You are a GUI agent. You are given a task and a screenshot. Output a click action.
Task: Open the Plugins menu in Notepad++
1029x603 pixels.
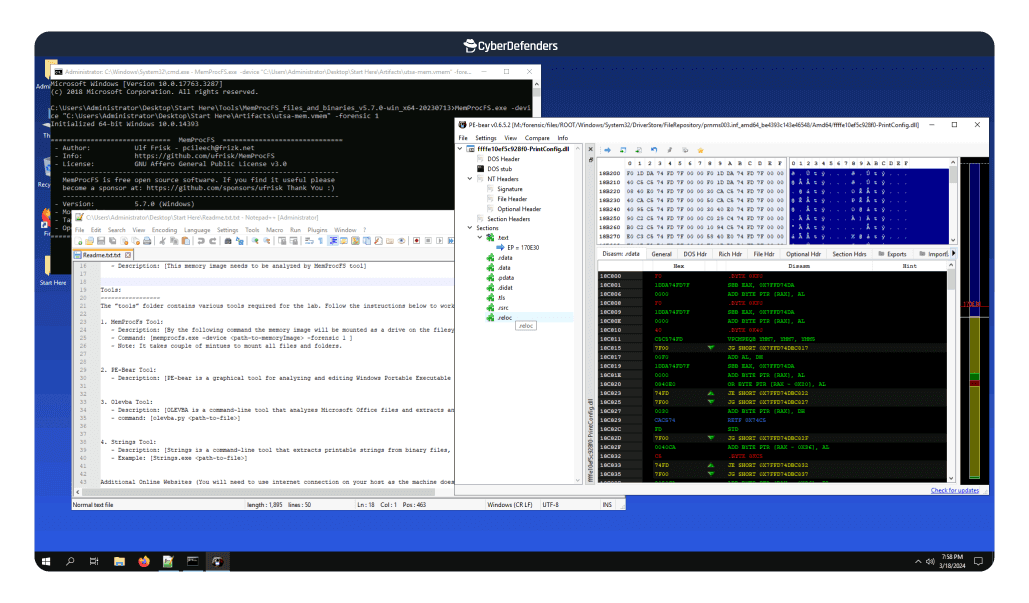(x=317, y=230)
